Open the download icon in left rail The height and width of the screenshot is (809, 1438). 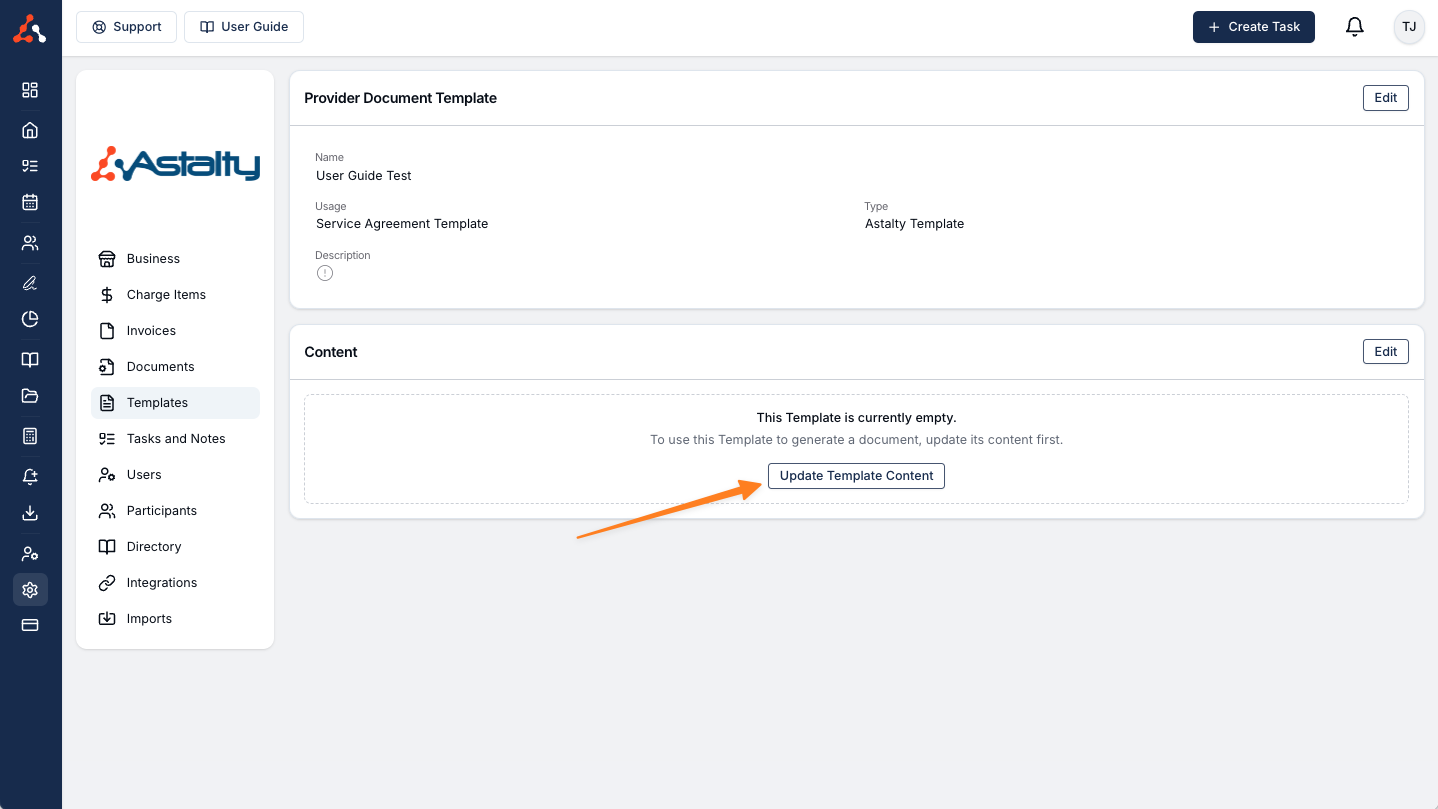click(x=30, y=513)
